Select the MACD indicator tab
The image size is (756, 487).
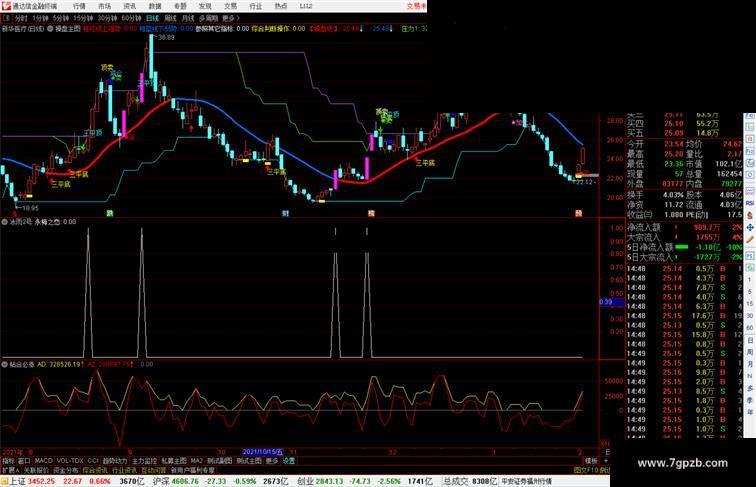point(43,461)
